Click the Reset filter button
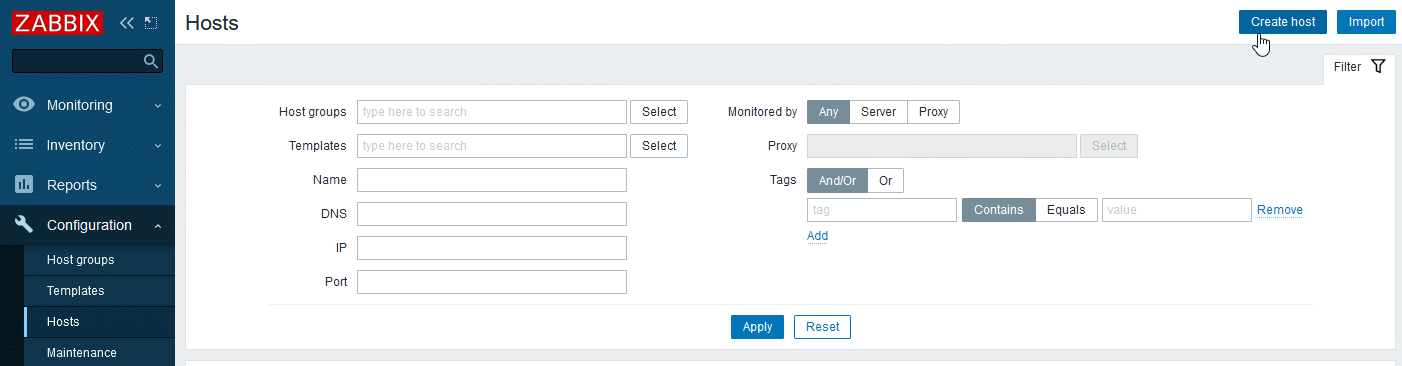This screenshot has height=366, width=1402. coord(823,327)
